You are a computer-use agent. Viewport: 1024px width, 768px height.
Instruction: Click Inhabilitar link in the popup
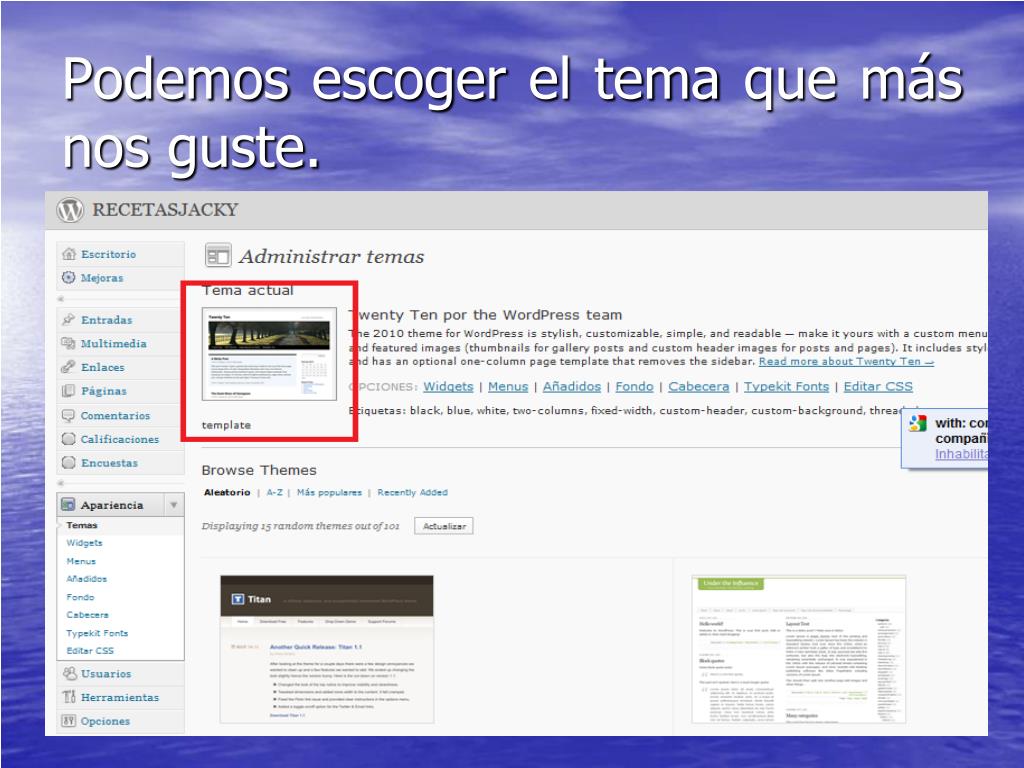coord(961,454)
